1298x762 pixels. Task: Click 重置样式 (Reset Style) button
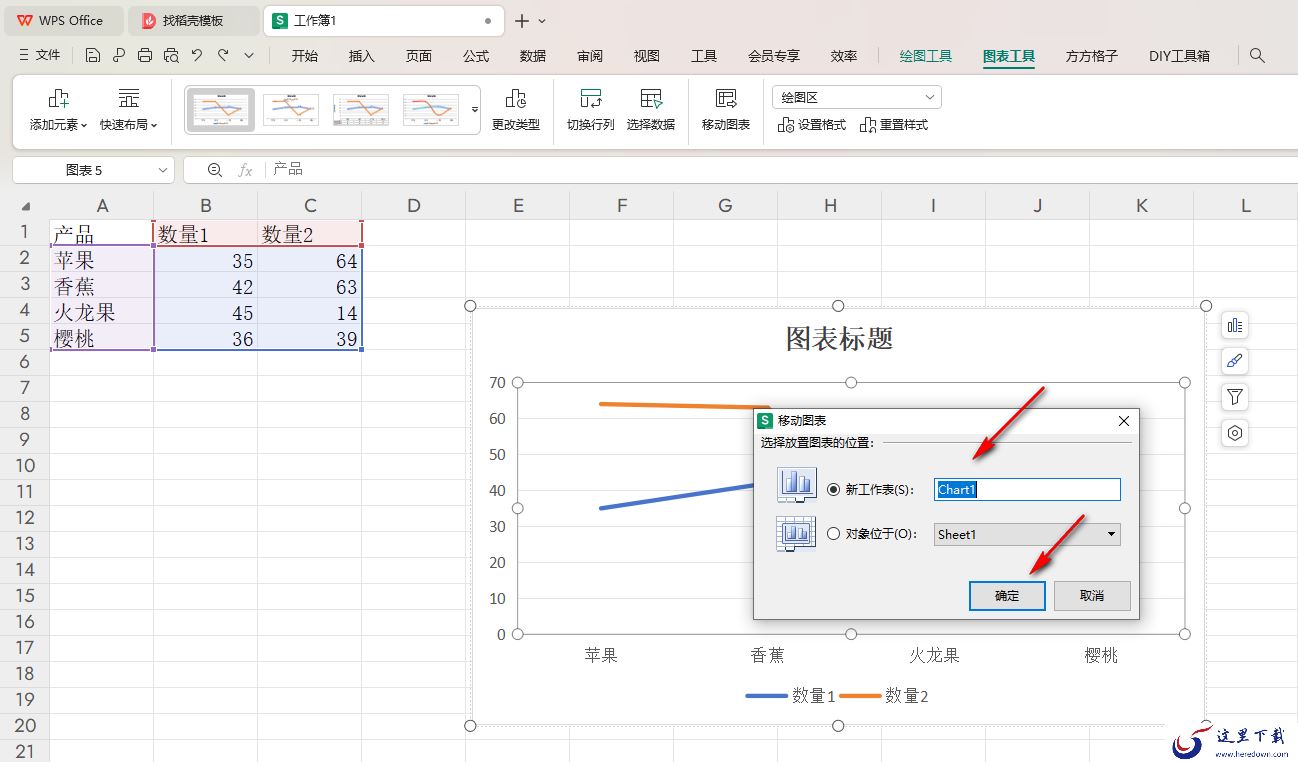tap(894, 125)
